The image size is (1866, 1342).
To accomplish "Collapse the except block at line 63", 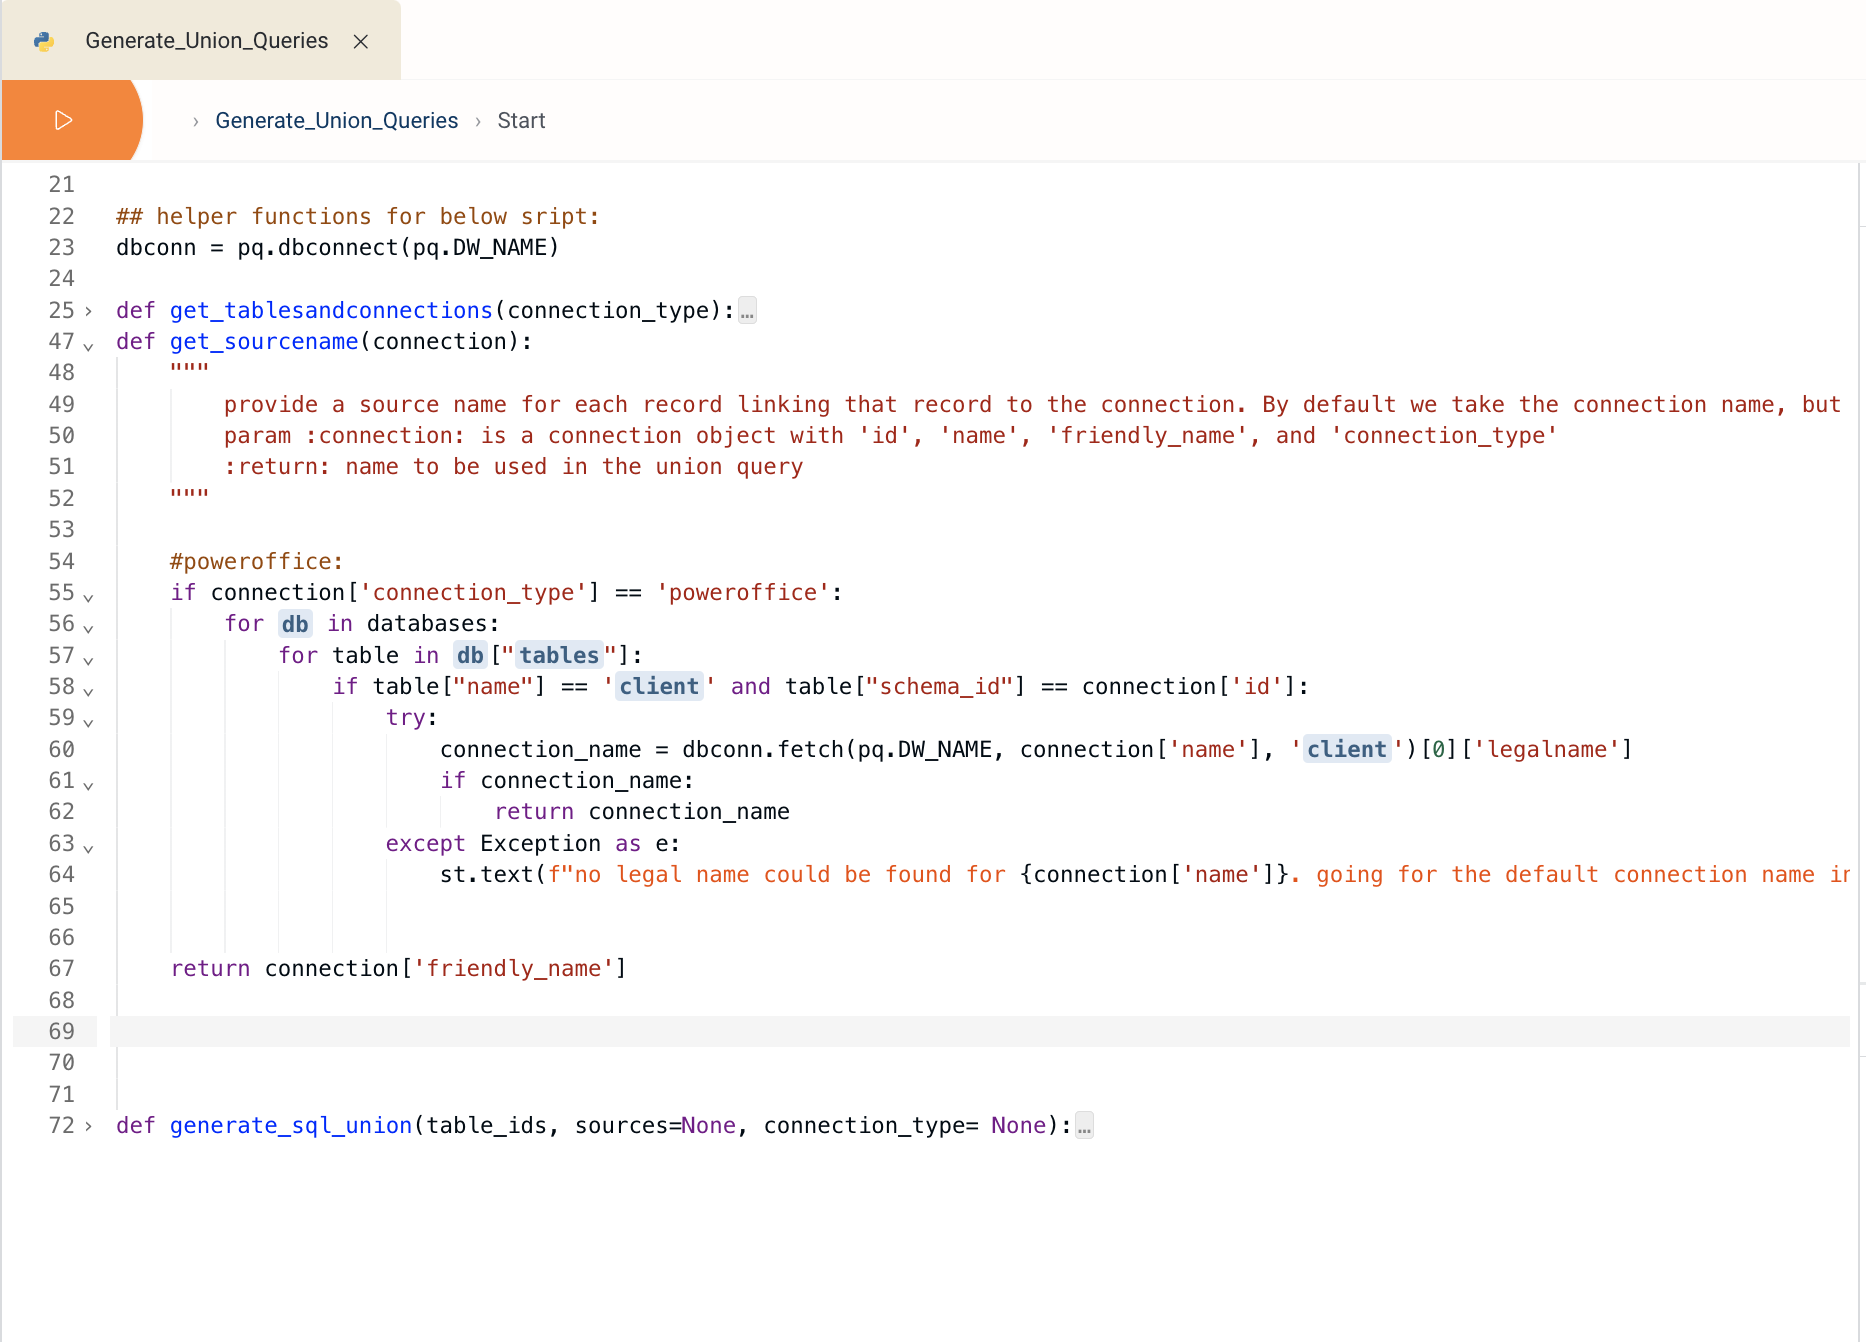I will 88,848.
